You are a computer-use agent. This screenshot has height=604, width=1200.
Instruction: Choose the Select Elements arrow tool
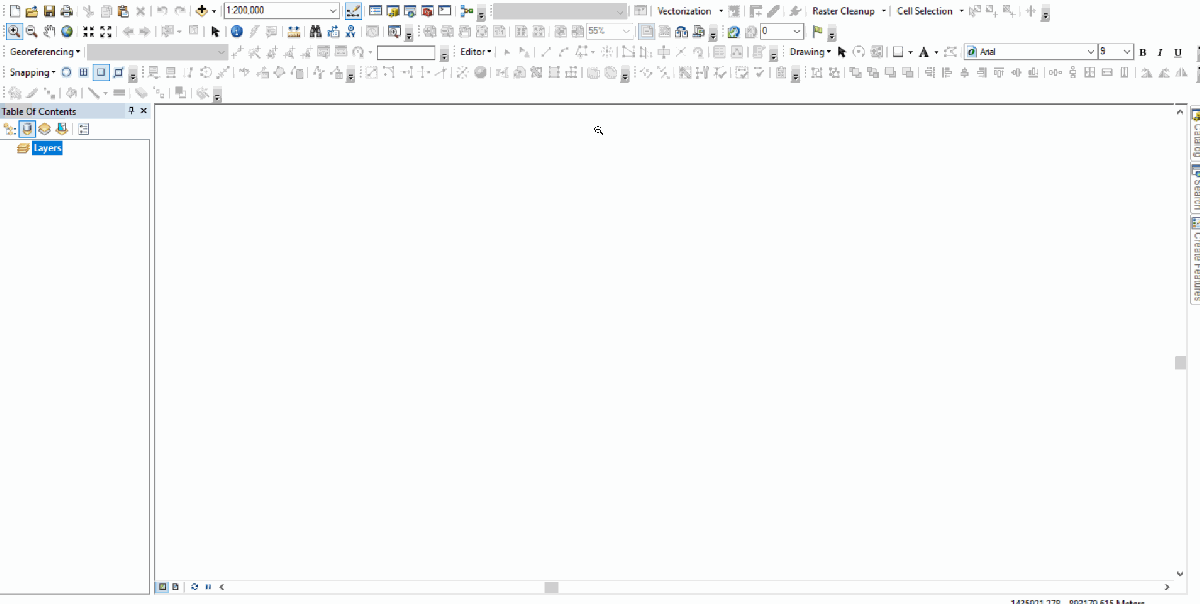[x=214, y=31]
